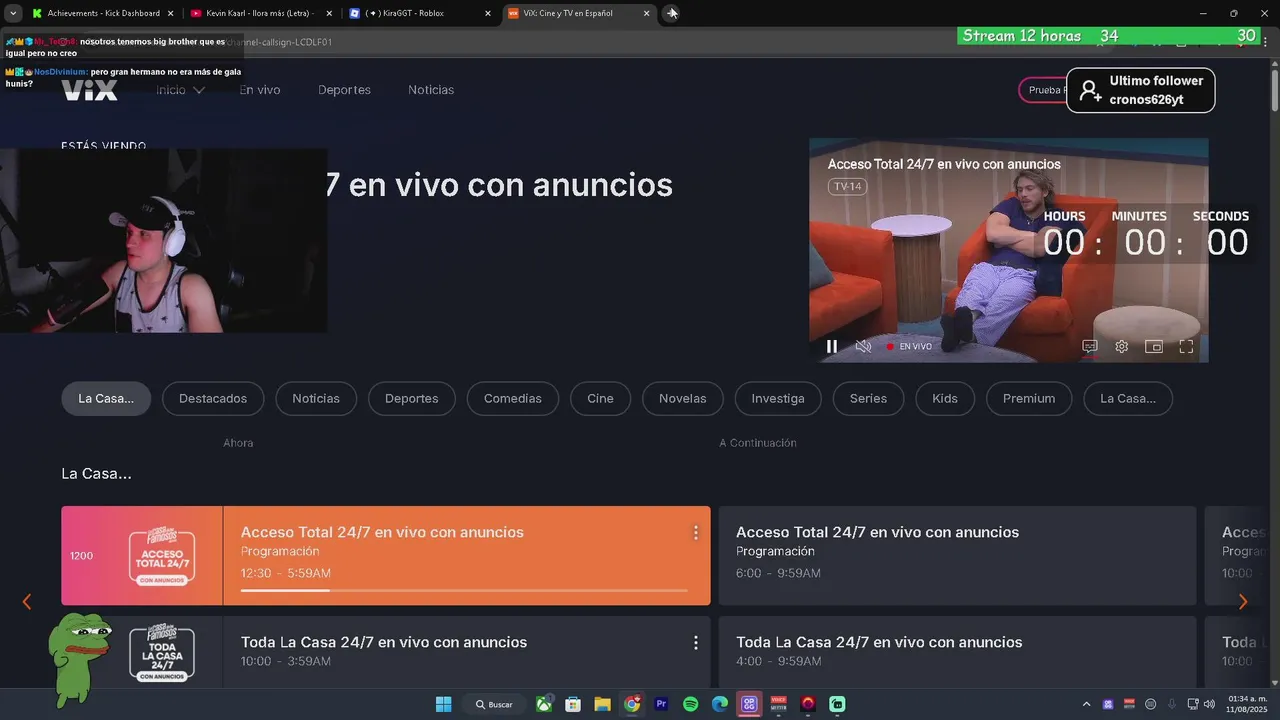Open Adobe Premiere Pro from taskbar
The height and width of the screenshot is (720, 1280).
pos(661,704)
